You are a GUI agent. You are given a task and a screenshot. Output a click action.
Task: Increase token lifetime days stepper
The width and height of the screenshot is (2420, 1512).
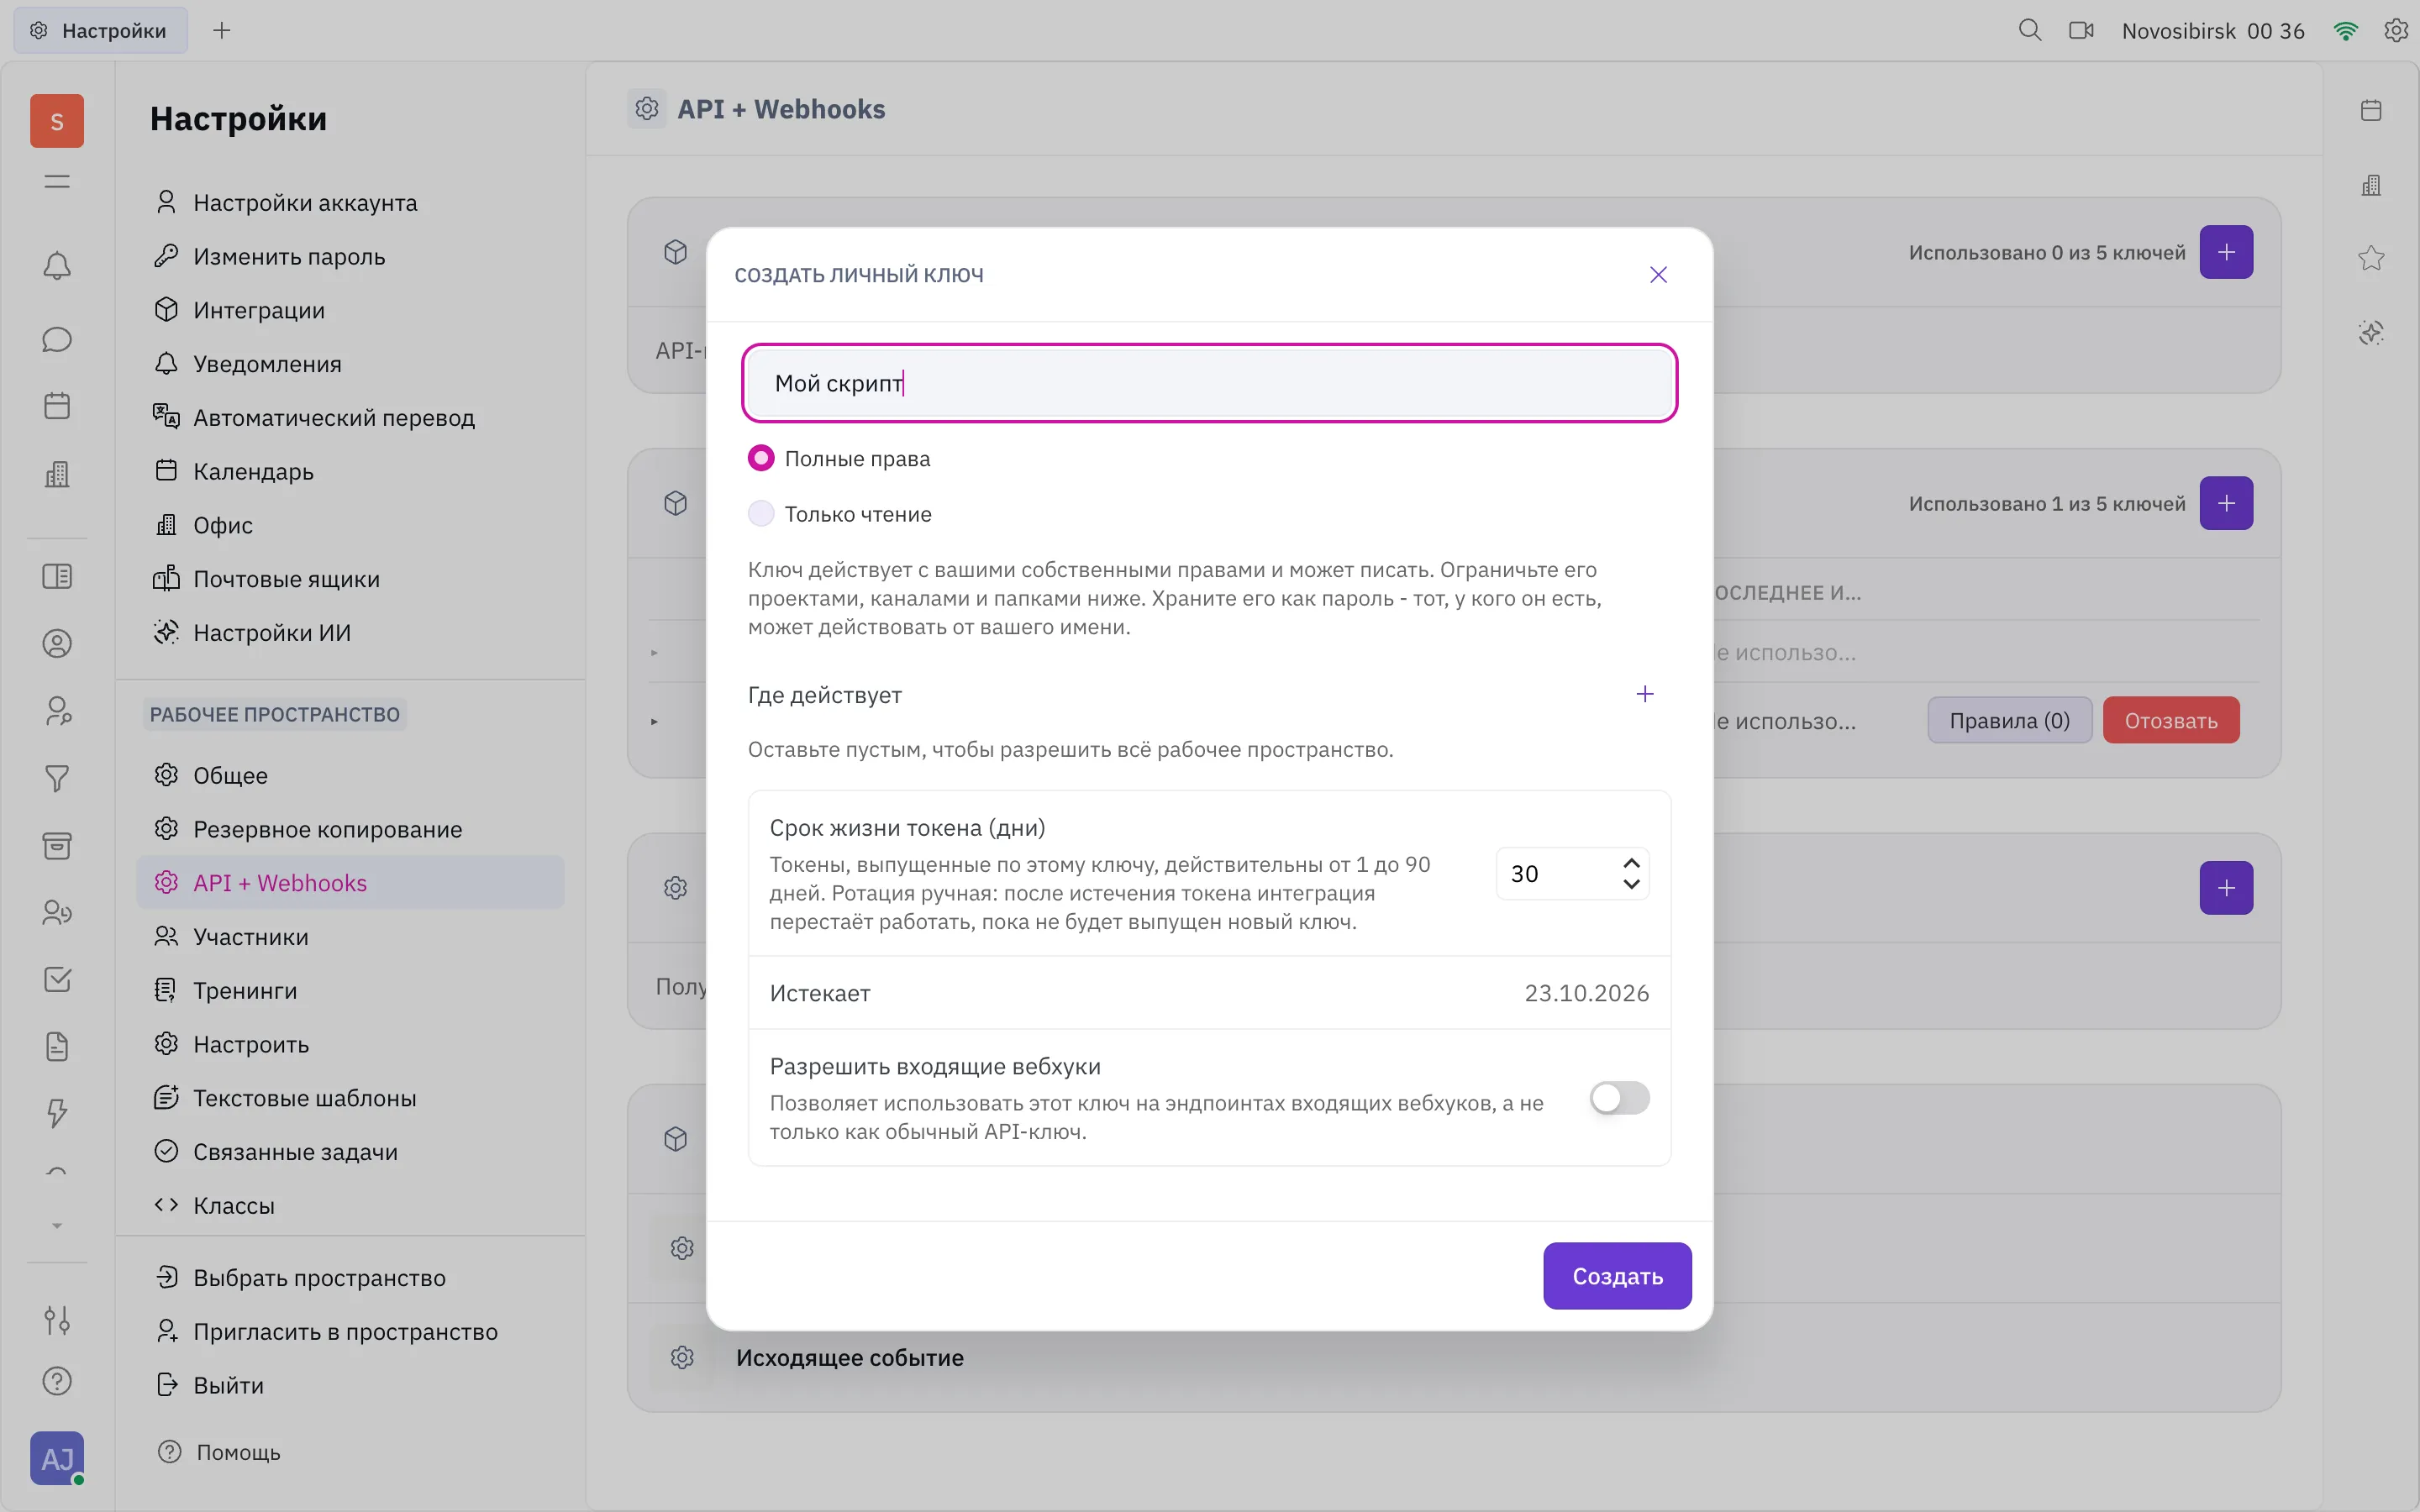[1631, 862]
